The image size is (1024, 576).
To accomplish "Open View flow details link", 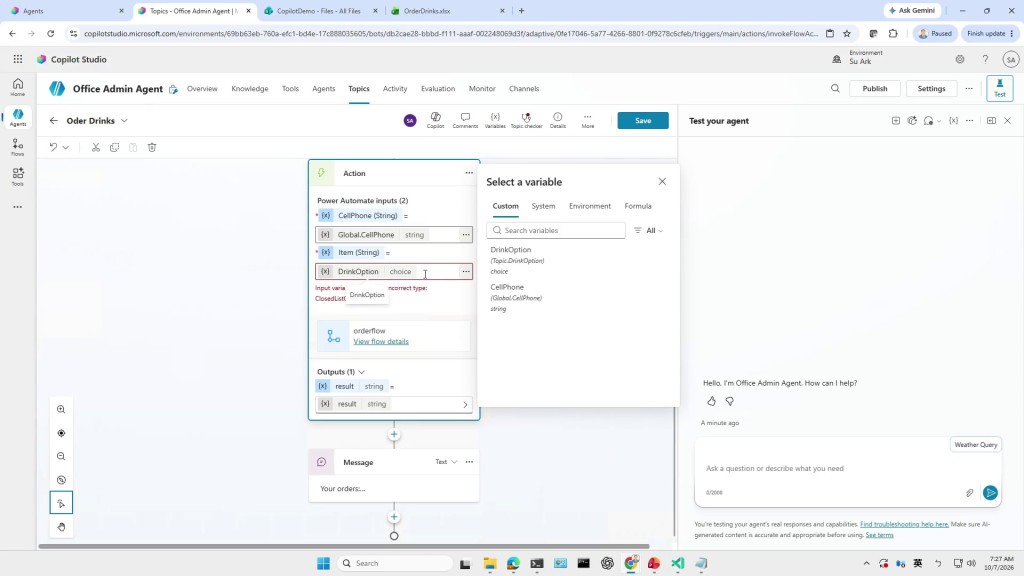I will coord(381,342).
